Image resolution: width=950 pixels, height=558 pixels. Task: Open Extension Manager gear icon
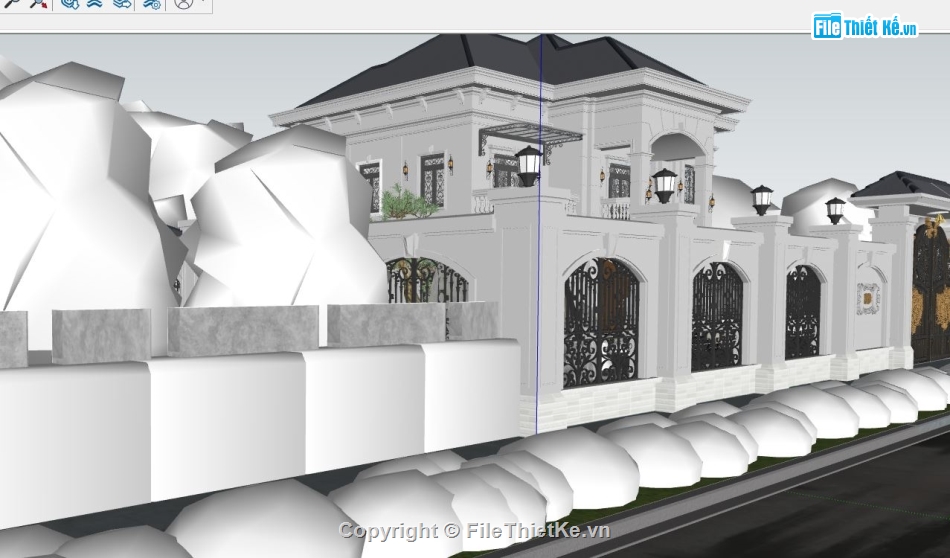[x=151, y=3]
